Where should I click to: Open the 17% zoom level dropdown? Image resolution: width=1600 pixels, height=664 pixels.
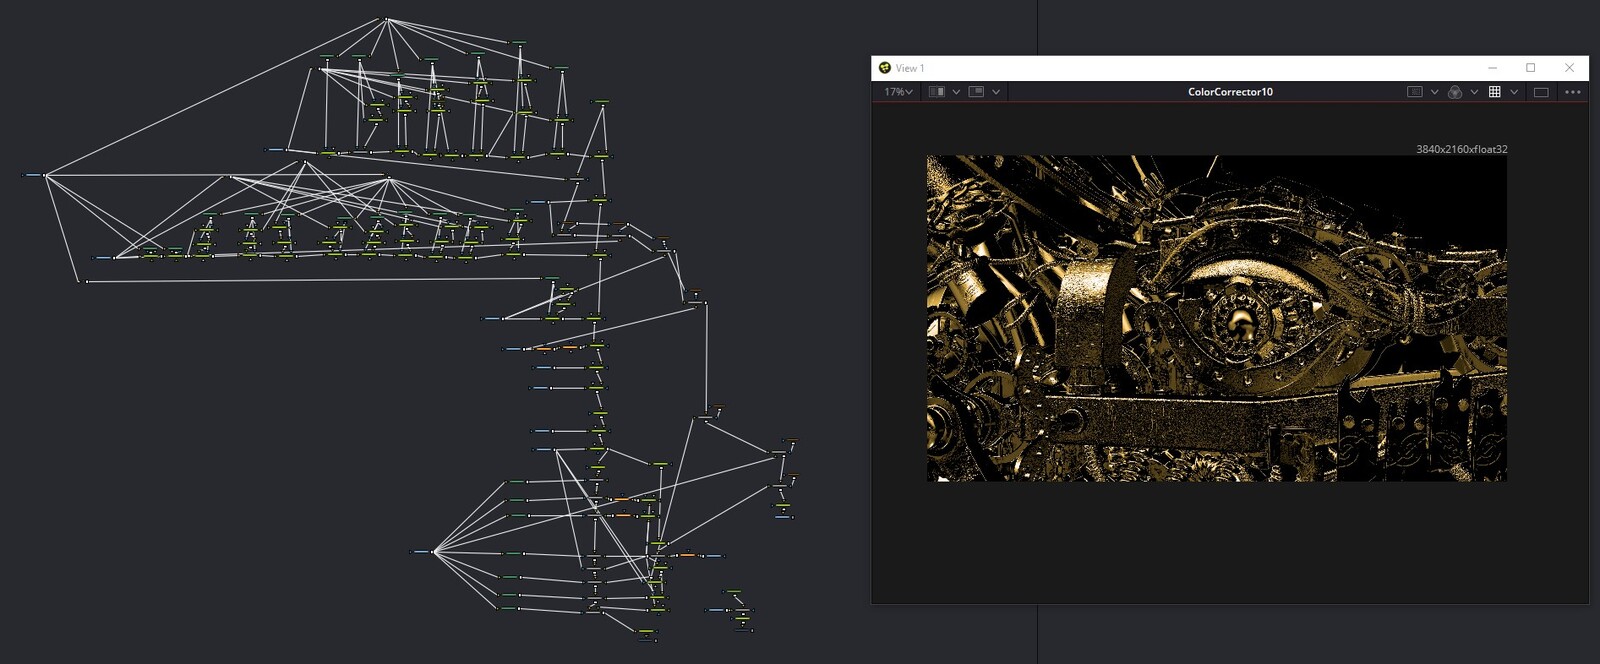898,92
